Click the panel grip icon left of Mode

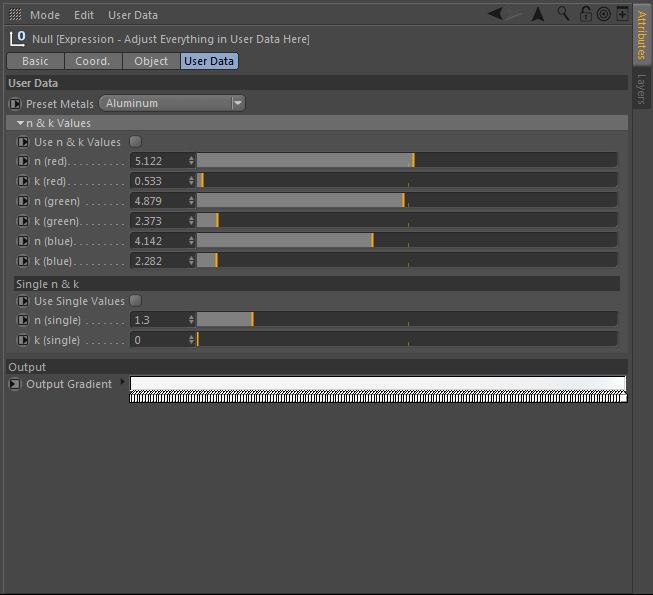point(15,15)
